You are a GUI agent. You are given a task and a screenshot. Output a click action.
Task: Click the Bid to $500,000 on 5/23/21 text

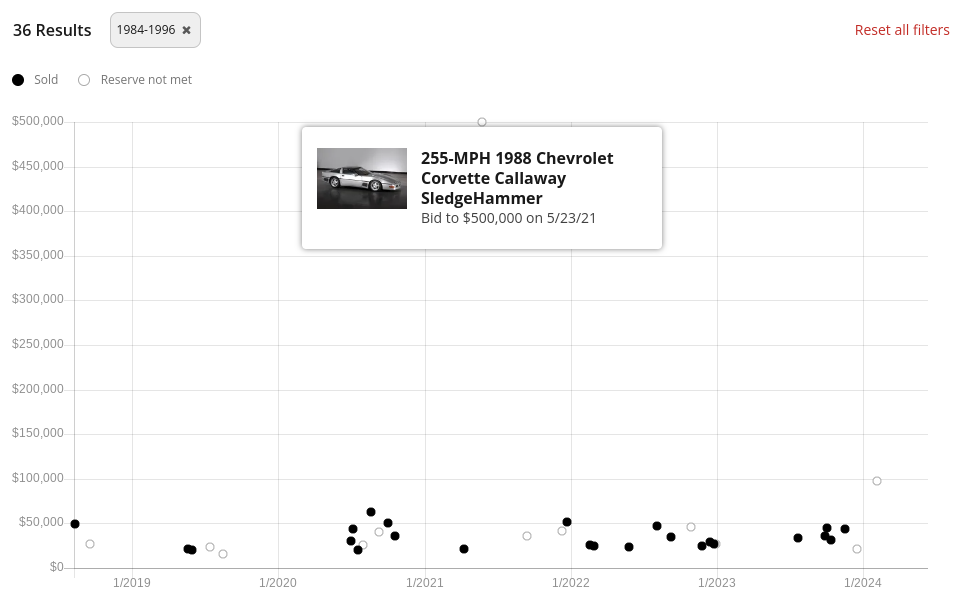click(x=508, y=218)
